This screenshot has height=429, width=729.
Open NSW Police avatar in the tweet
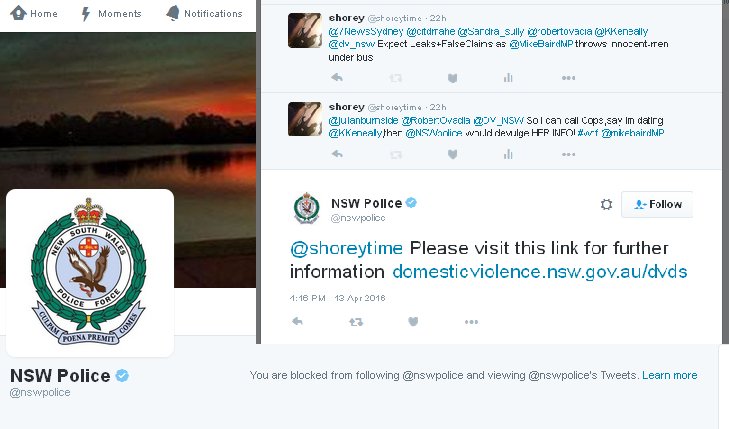[307, 208]
